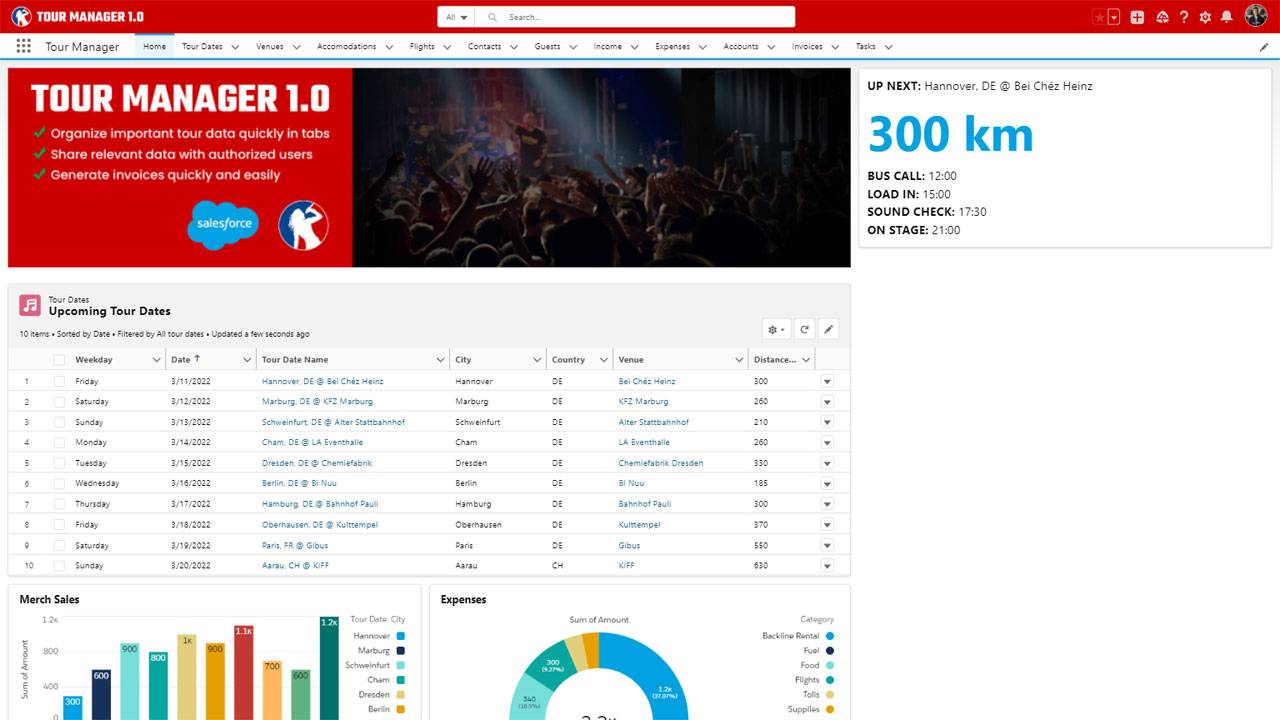Viewport: 1280px width, 720px height.
Task: Open the App Launcher grid icon
Action: click(24, 46)
